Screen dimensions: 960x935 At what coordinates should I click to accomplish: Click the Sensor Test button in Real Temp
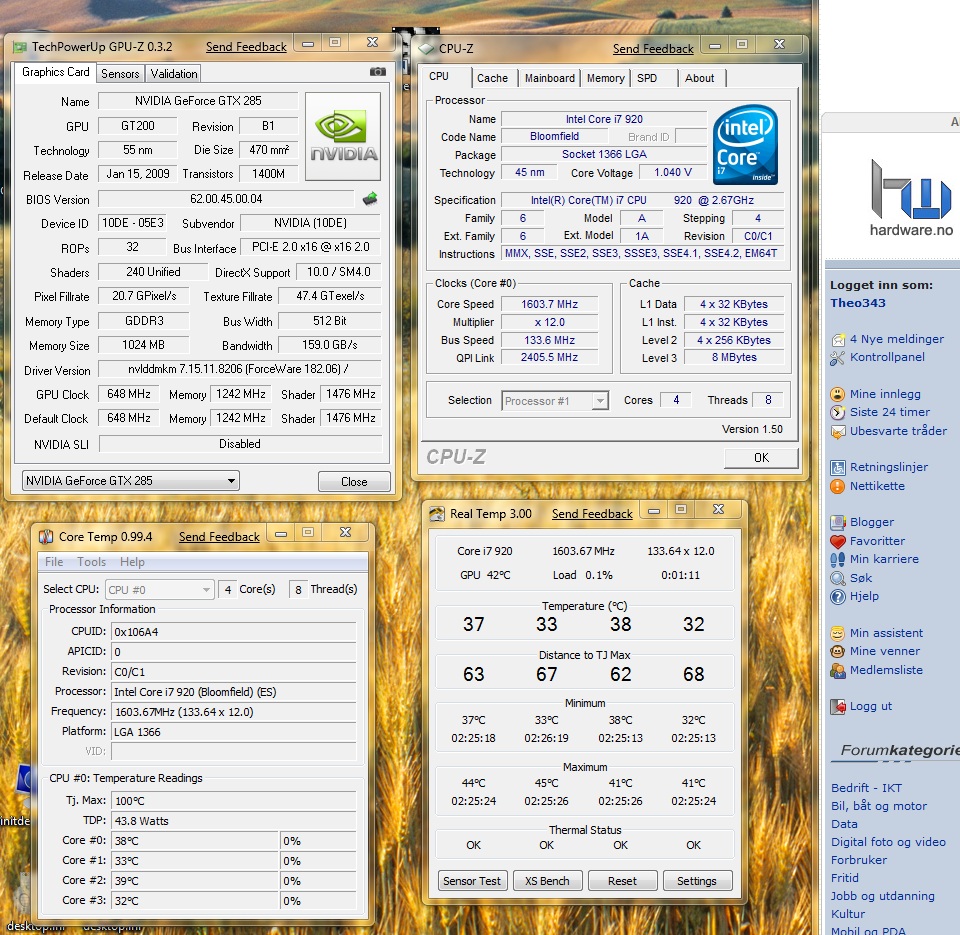pos(472,881)
